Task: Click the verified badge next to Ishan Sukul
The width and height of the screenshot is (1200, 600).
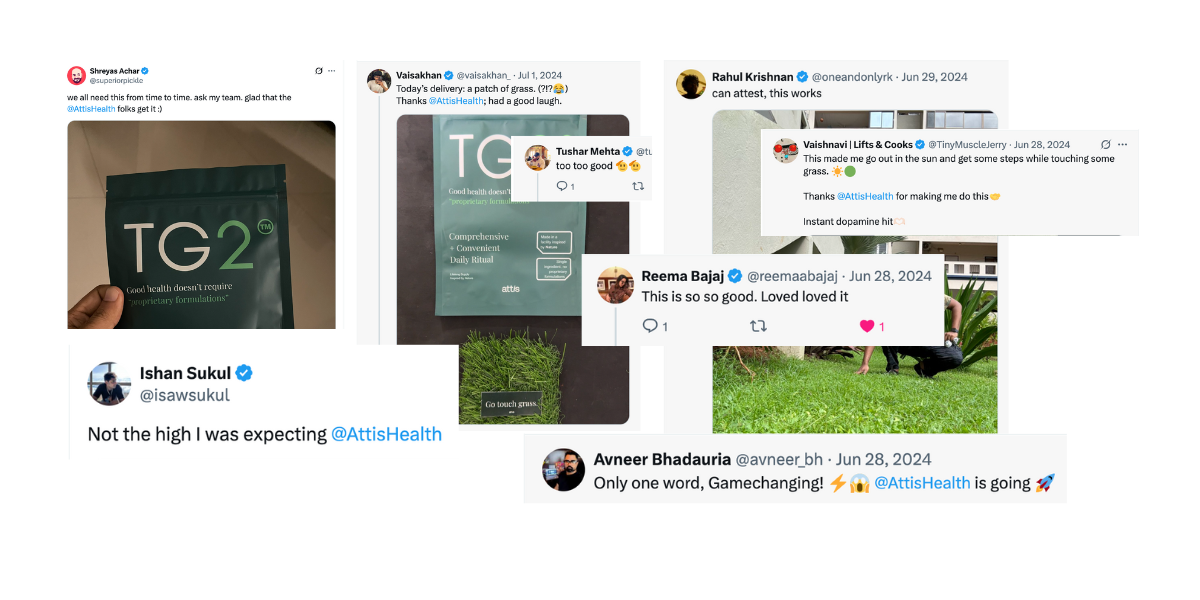Action: click(244, 373)
